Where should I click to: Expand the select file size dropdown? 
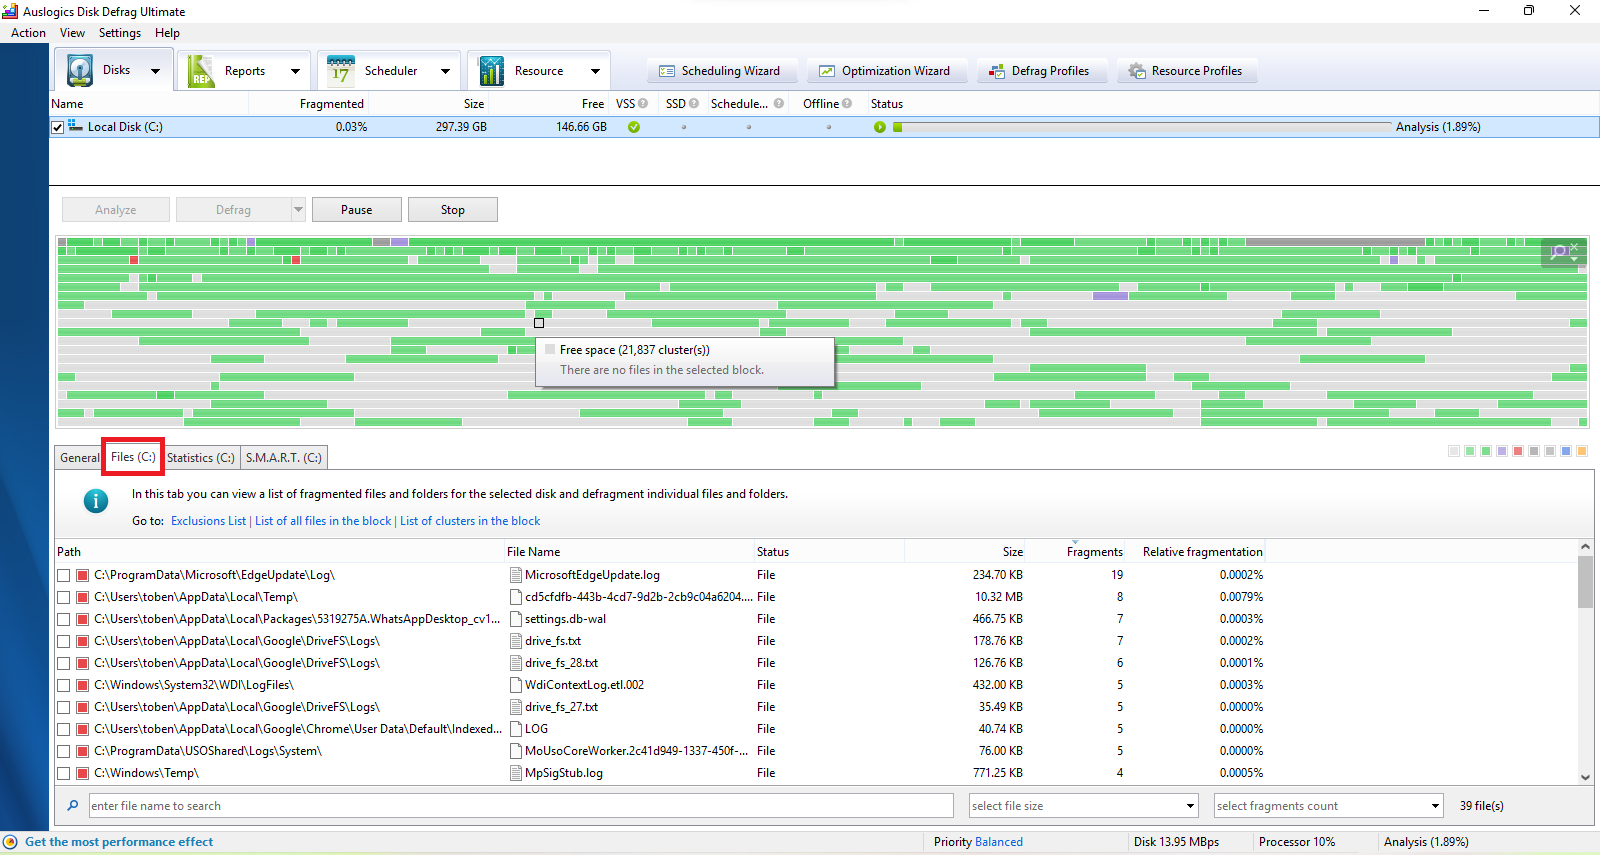click(x=1190, y=806)
